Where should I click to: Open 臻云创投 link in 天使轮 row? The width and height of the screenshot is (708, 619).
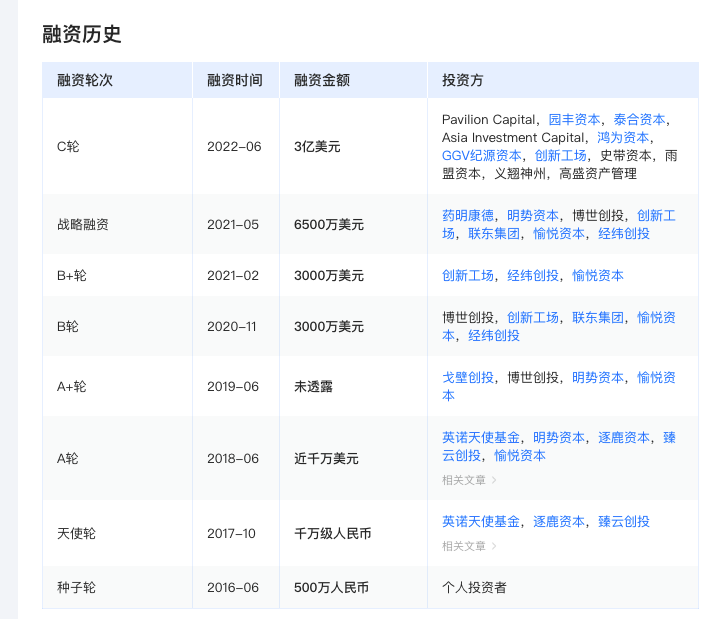[623, 521]
